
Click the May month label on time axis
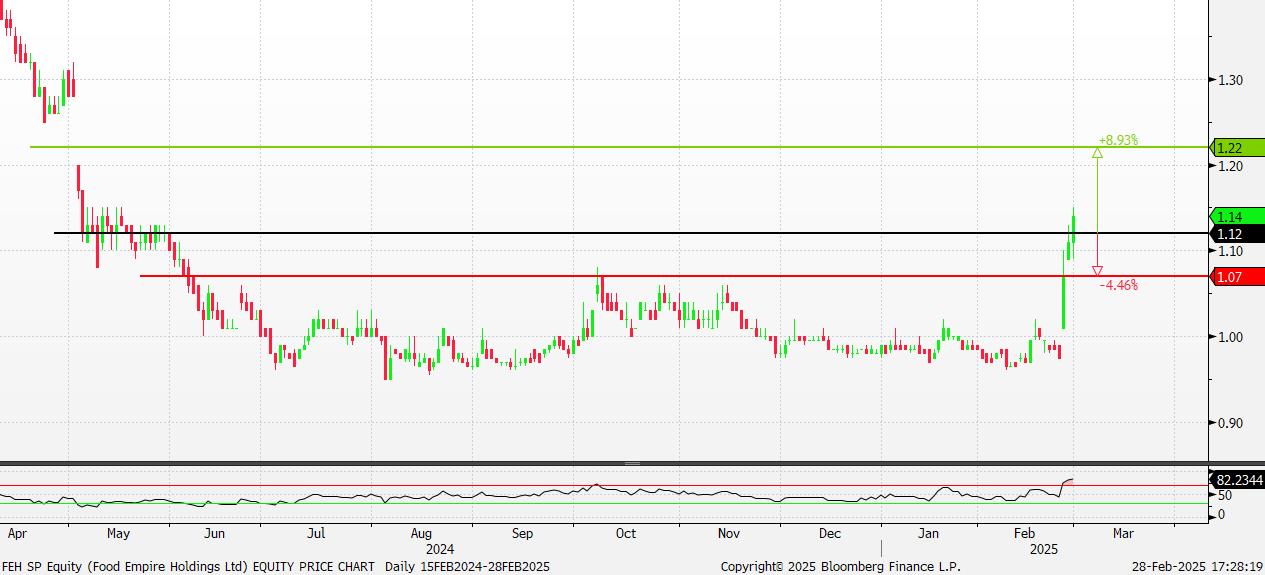(x=118, y=534)
